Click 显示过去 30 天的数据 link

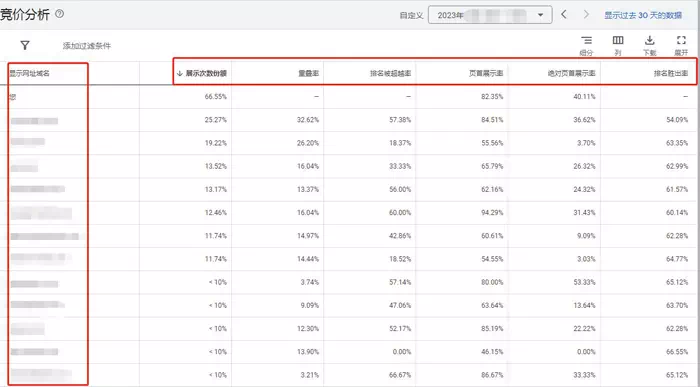pos(643,15)
